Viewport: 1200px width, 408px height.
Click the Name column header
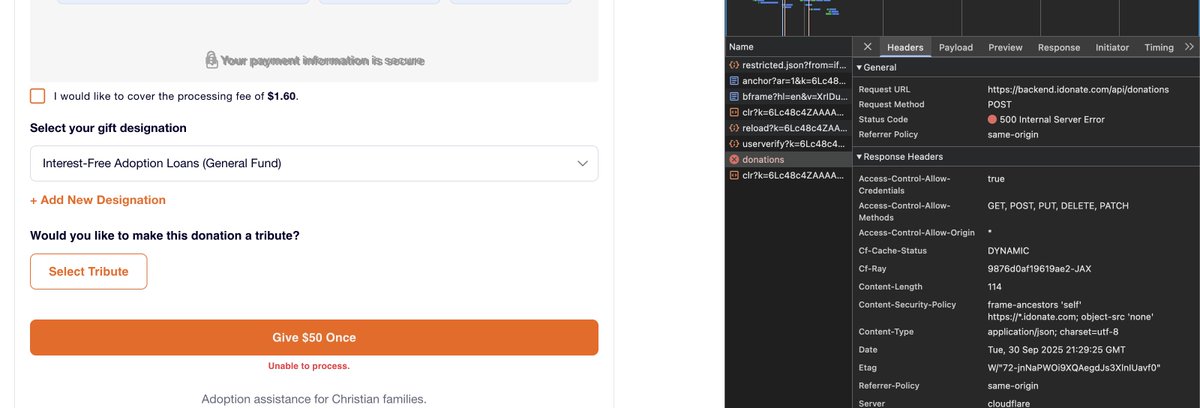coord(788,47)
